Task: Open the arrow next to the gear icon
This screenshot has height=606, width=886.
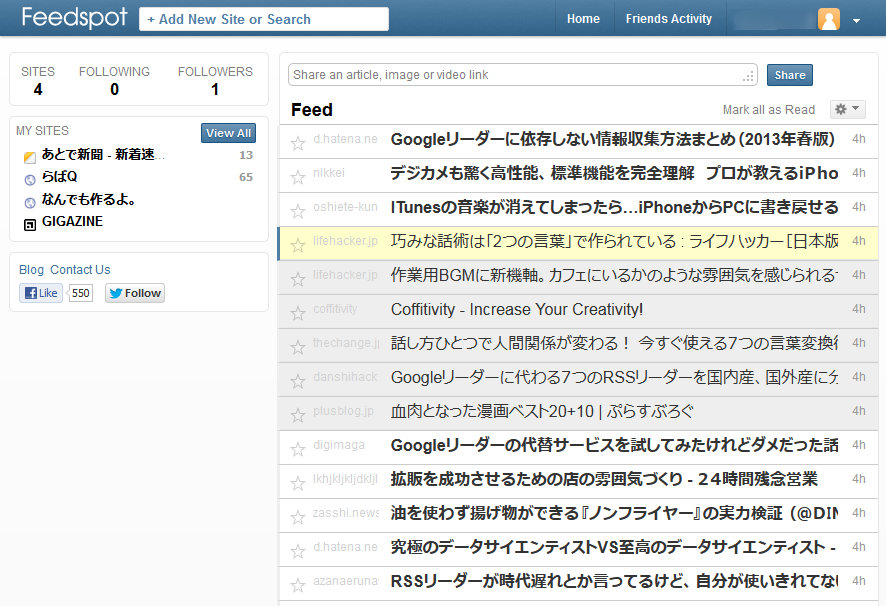Action: (853, 109)
